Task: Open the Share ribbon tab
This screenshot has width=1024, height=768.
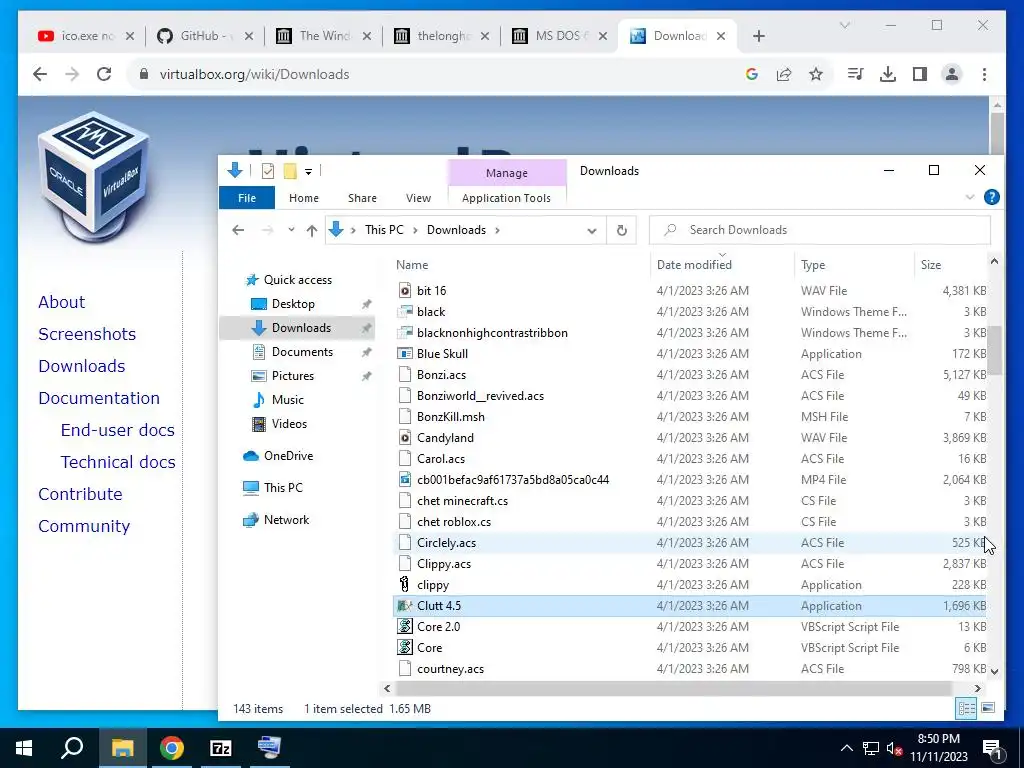Action: point(362,198)
